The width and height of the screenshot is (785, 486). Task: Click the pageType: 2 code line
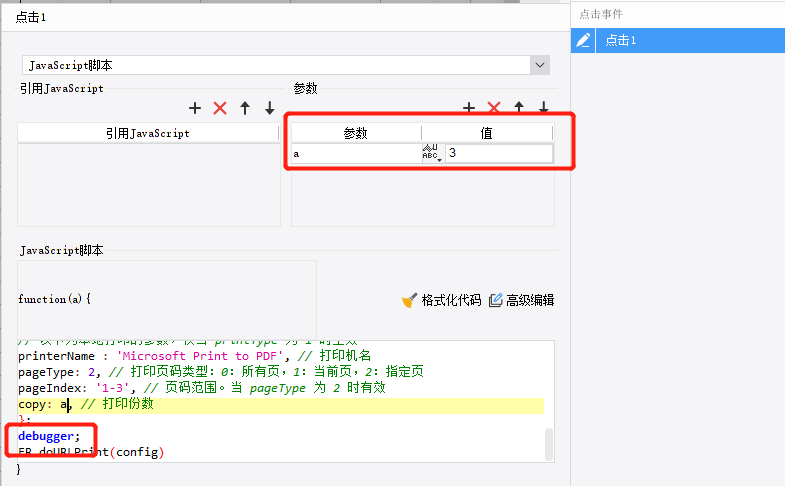pyautogui.click(x=221, y=372)
